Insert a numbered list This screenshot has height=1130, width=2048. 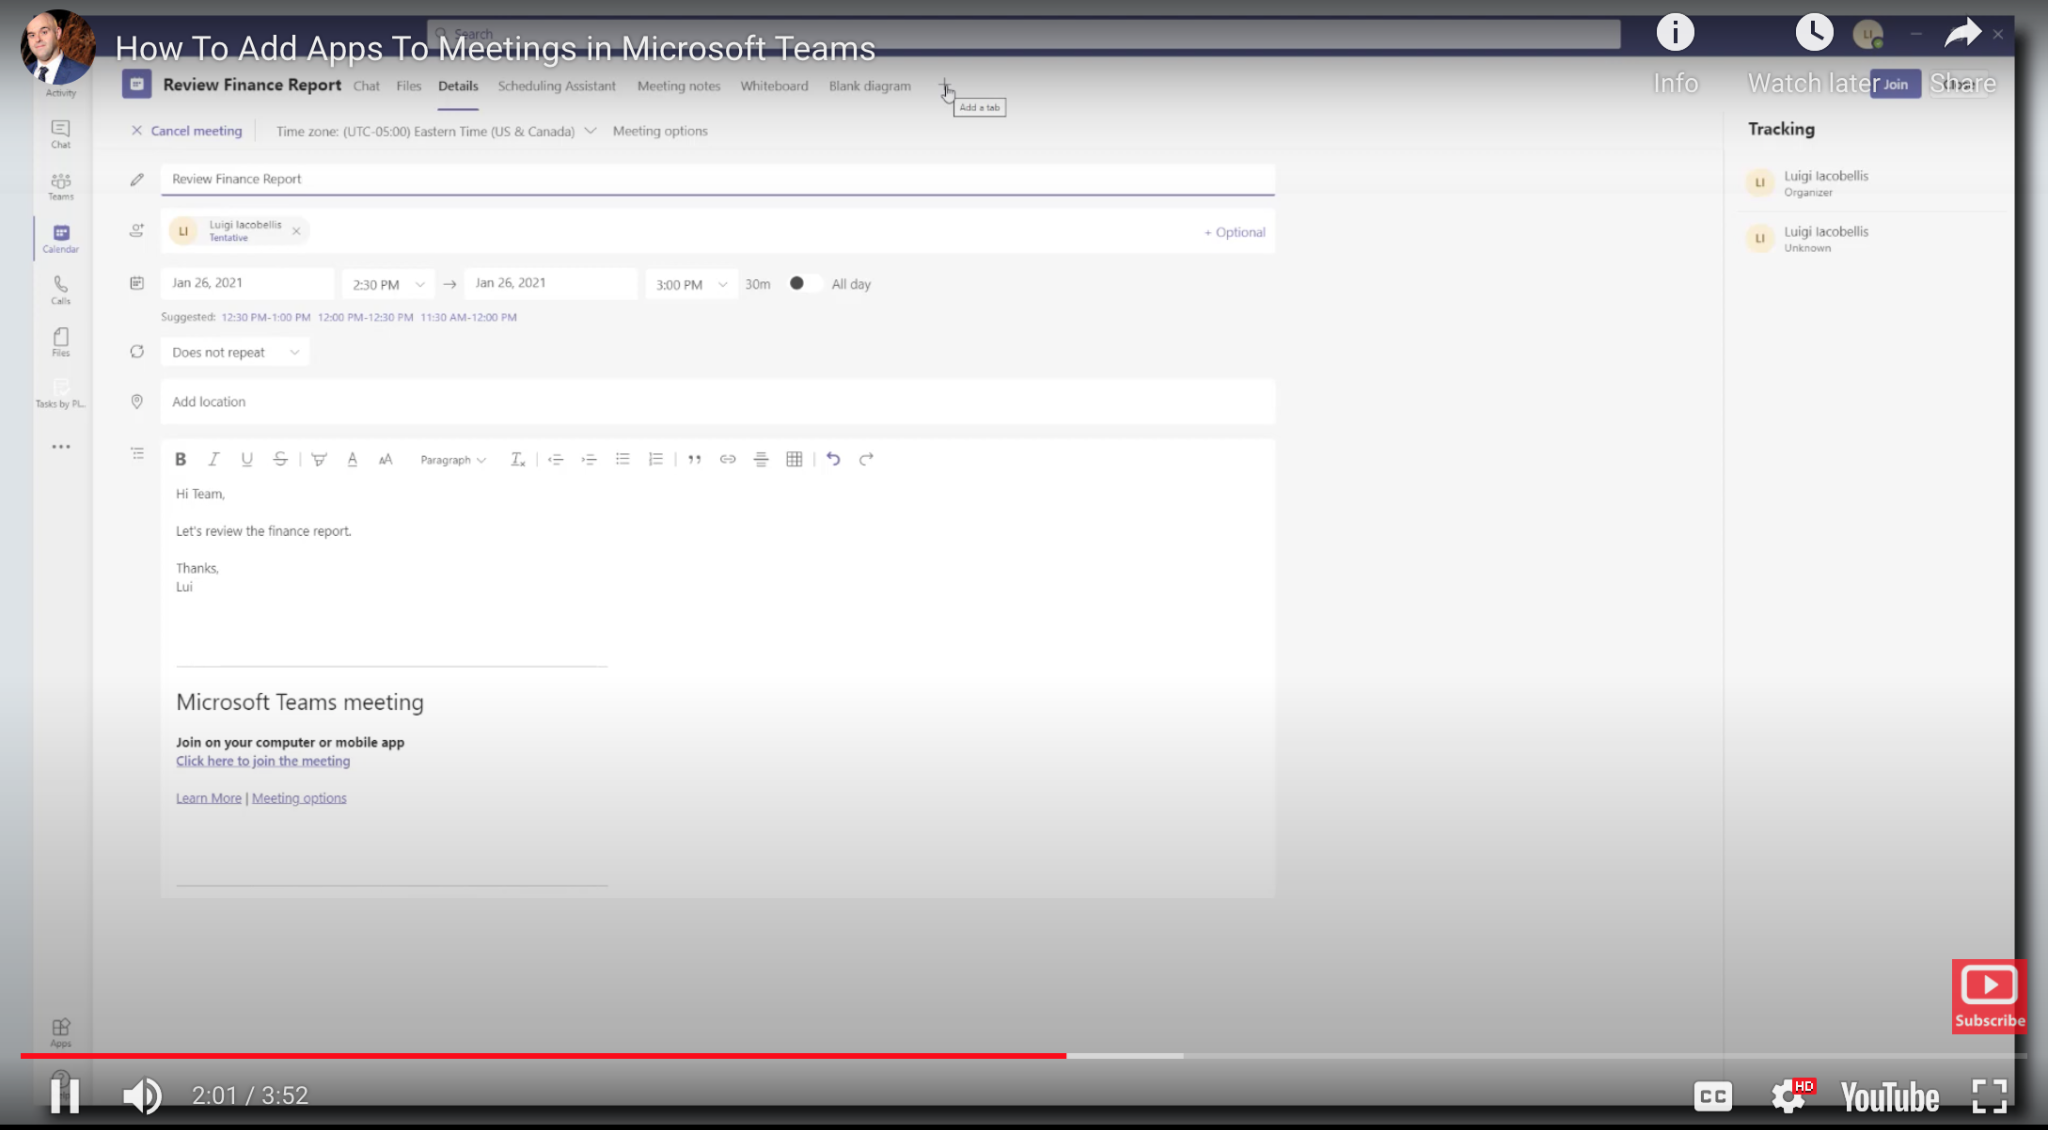coord(656,459)
